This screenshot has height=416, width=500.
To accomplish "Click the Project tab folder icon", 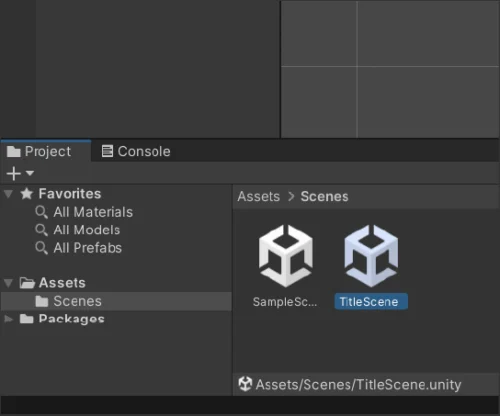I will tap(14, 151).
